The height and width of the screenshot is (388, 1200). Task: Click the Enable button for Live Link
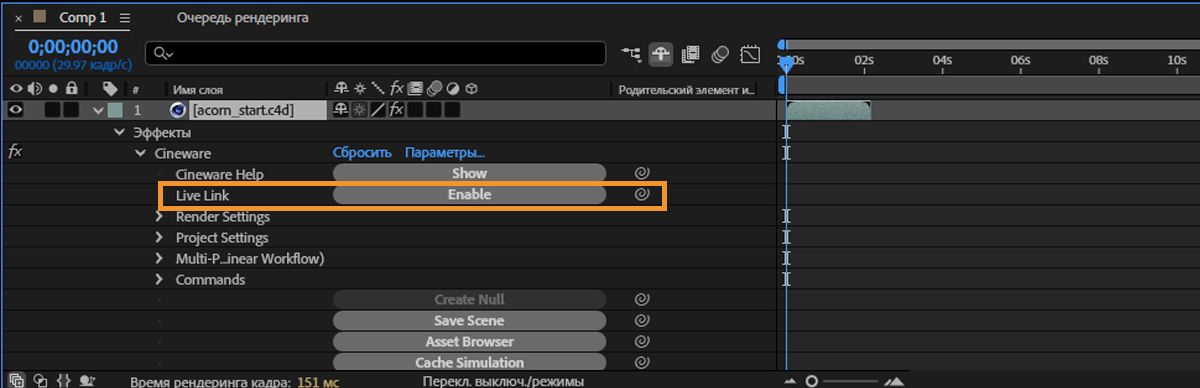(x=469, y=194)
